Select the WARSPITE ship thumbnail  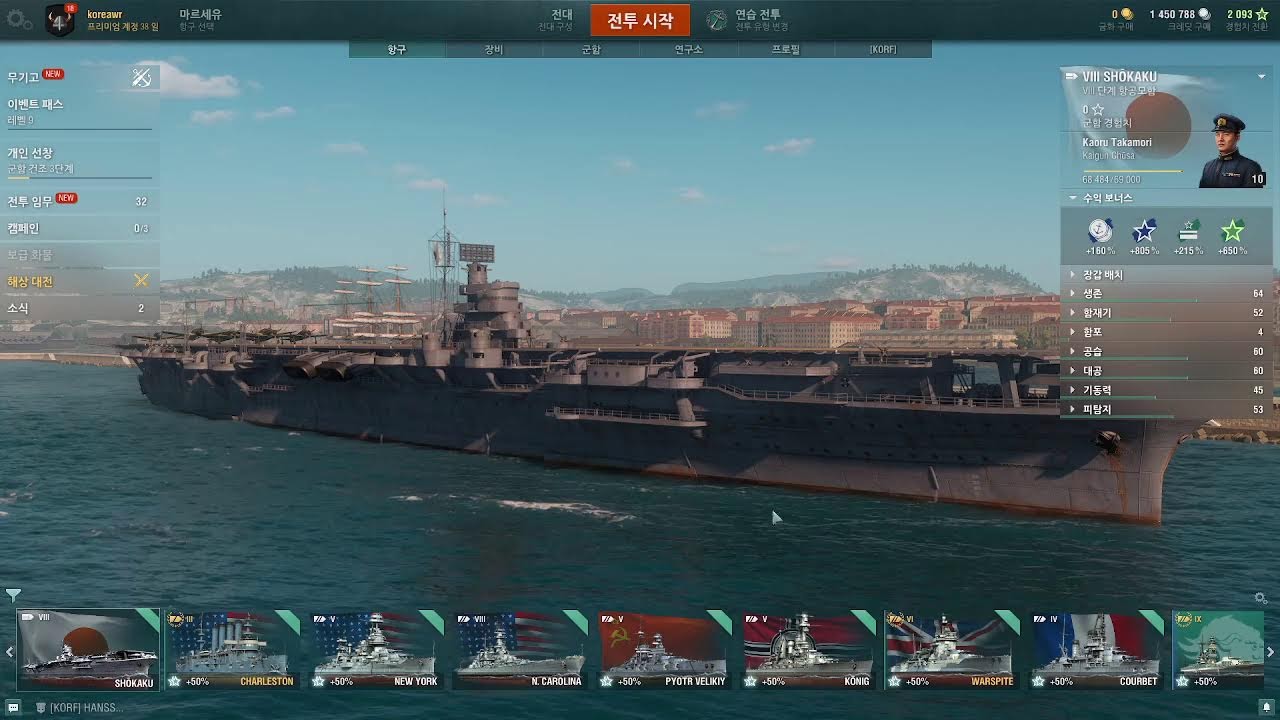(x=952, y=649)
